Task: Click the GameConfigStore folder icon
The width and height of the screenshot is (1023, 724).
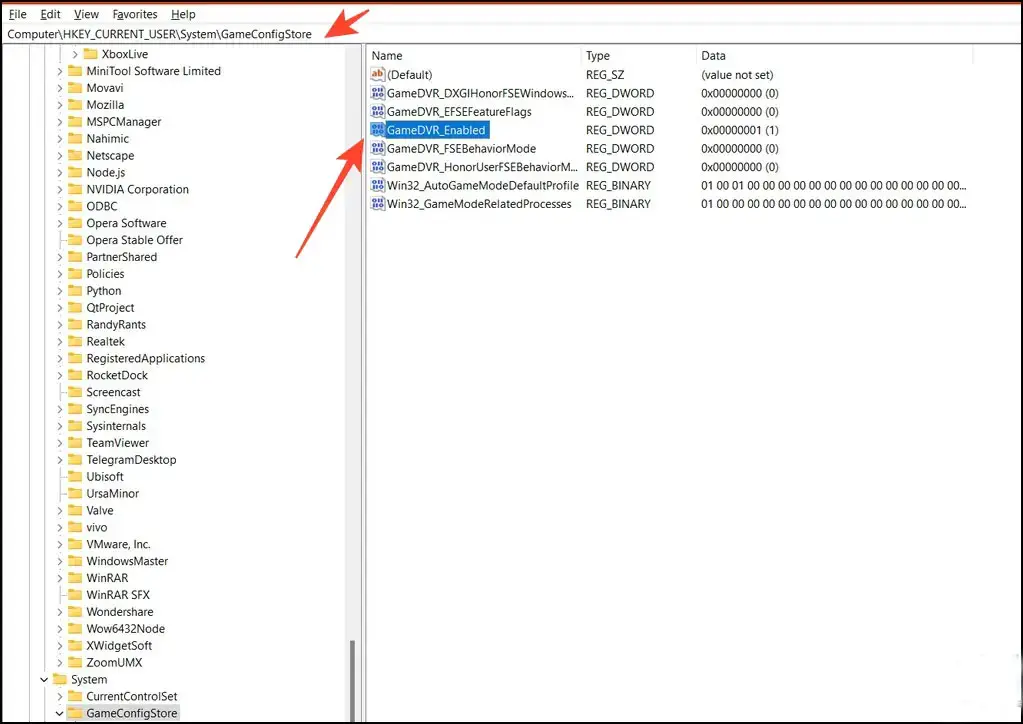Action: [x=76, y=713]
